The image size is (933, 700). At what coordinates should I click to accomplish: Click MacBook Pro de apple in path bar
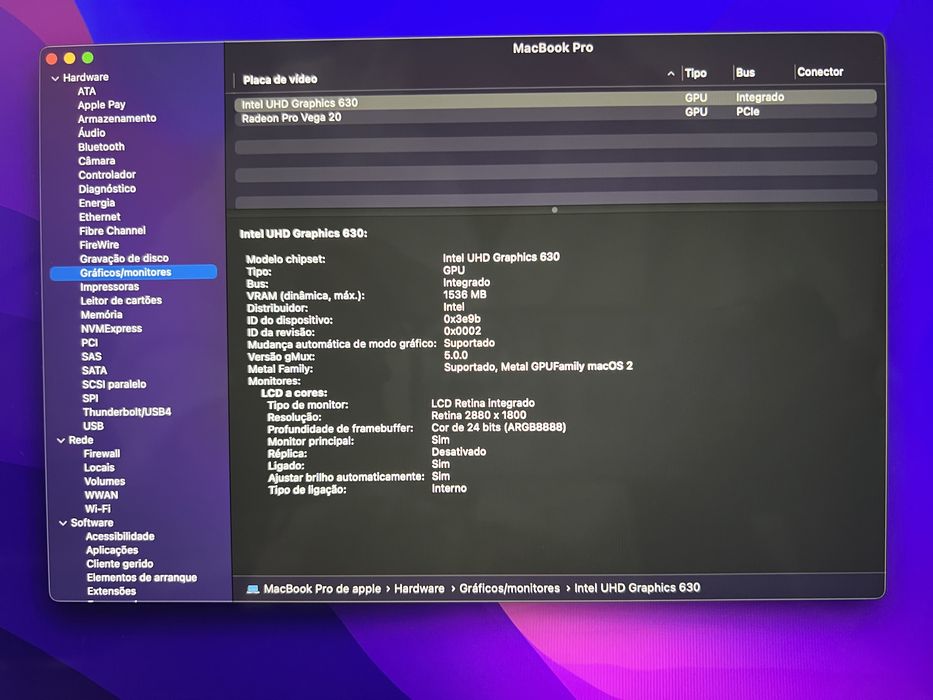(322, 589)
